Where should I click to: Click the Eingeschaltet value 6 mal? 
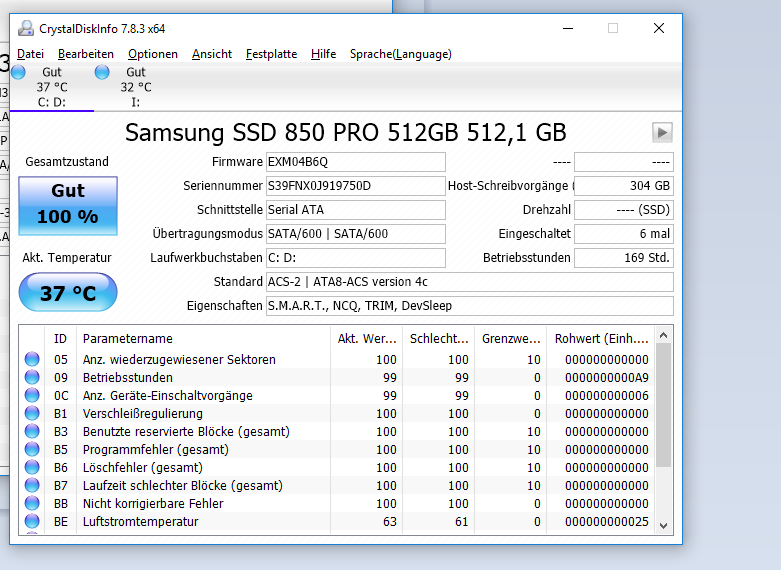tap(624, 234)
